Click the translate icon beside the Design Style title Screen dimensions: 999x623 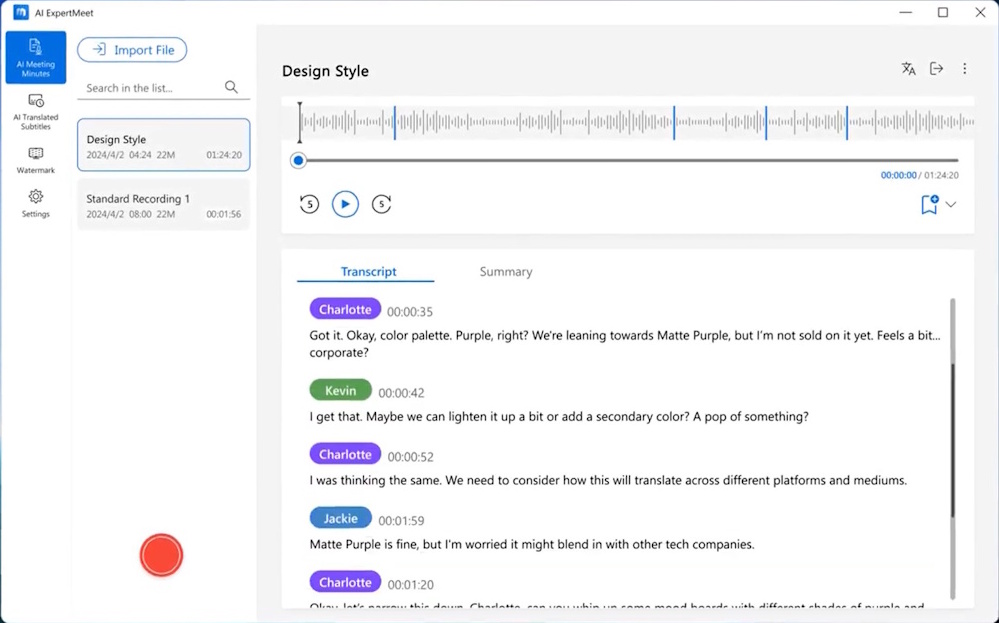[908, 69]
